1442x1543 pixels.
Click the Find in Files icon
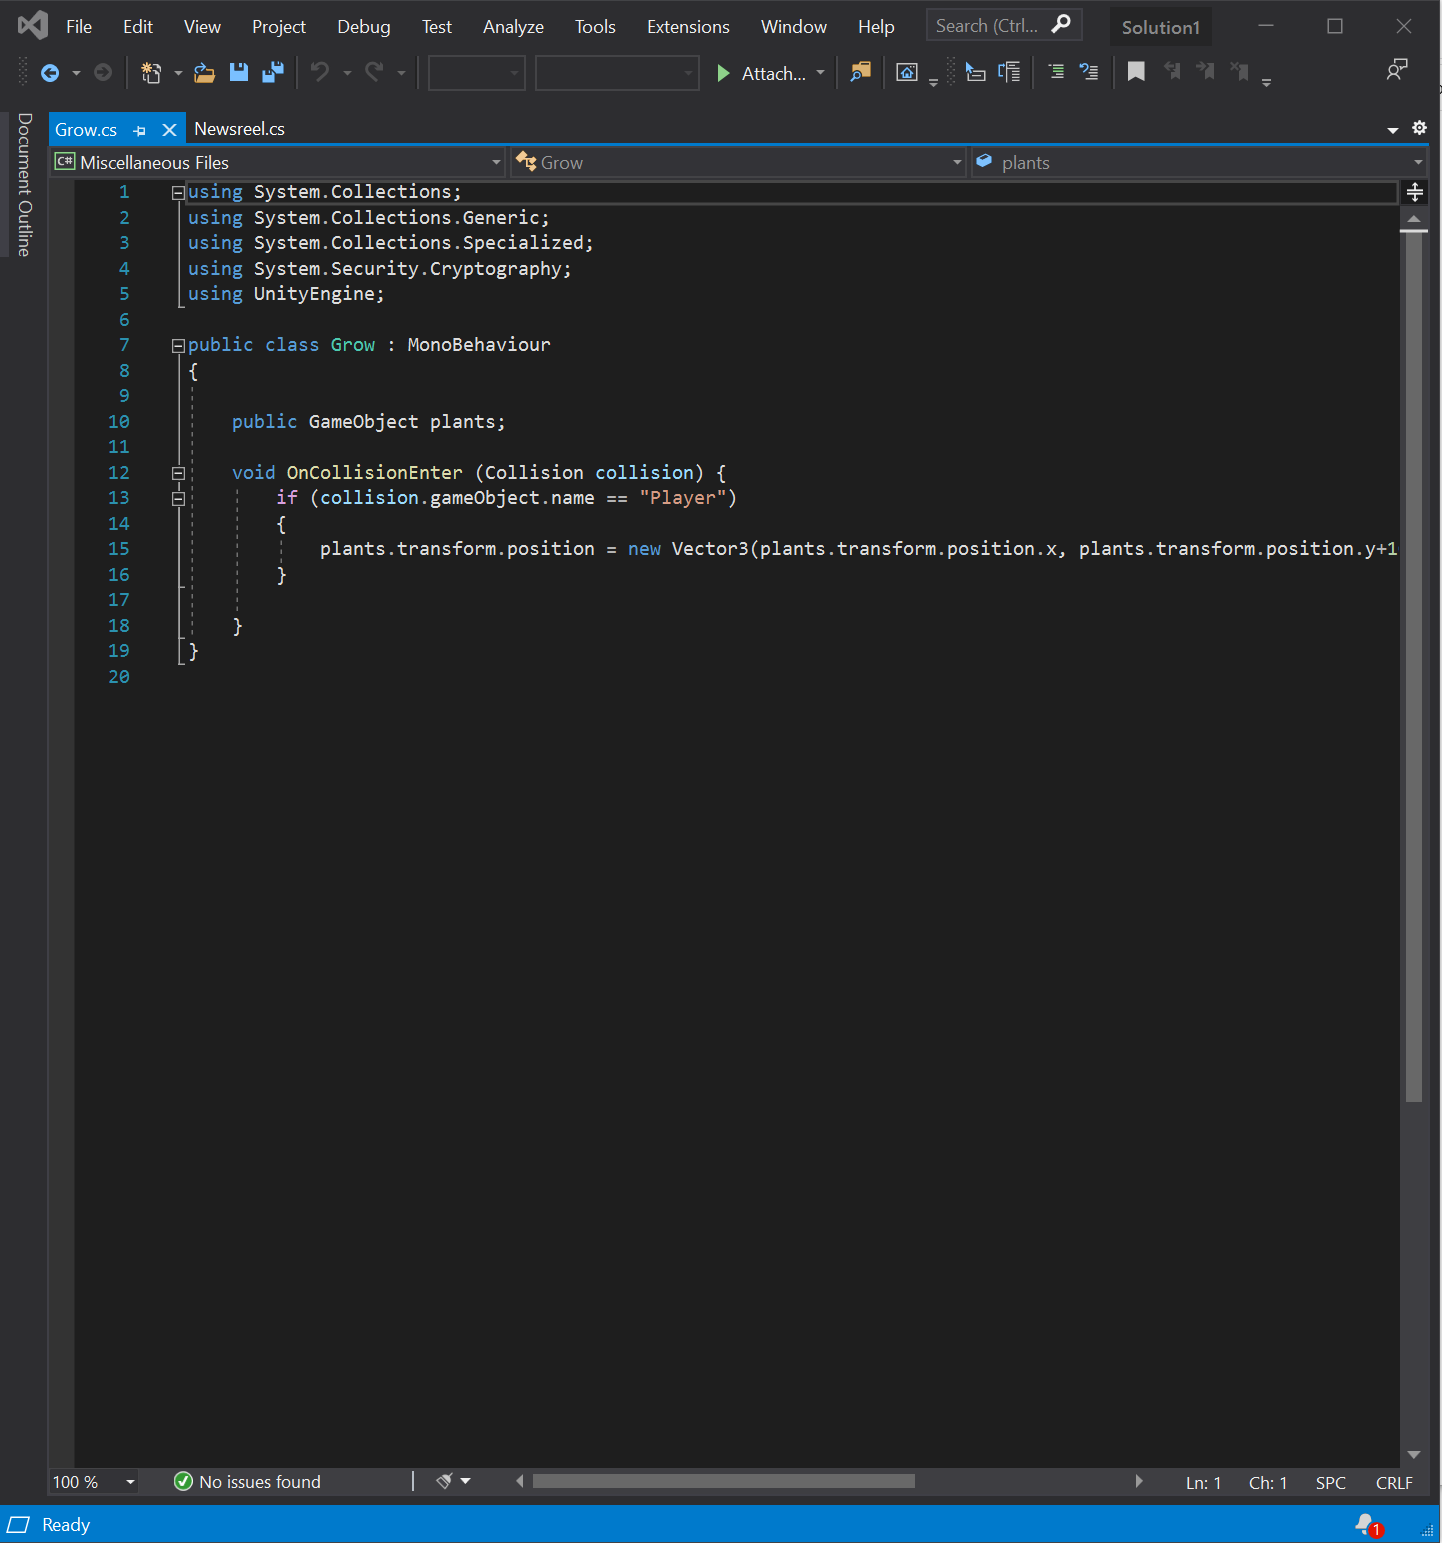pos(860,72)
